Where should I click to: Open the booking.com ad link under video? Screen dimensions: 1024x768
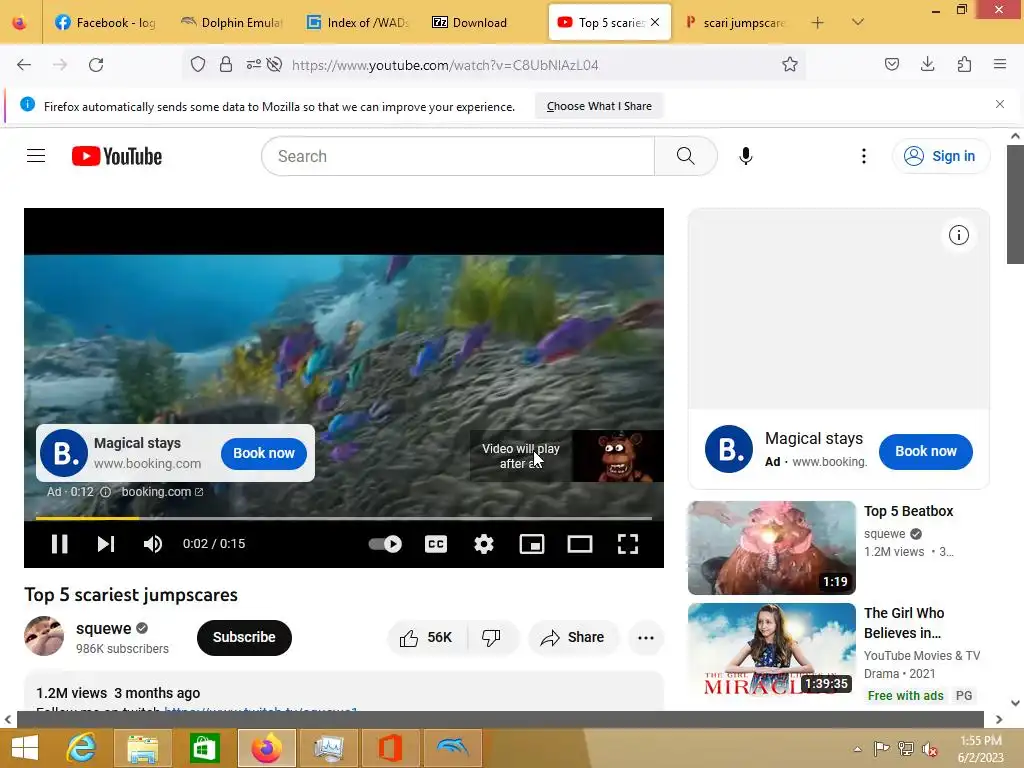162,492
